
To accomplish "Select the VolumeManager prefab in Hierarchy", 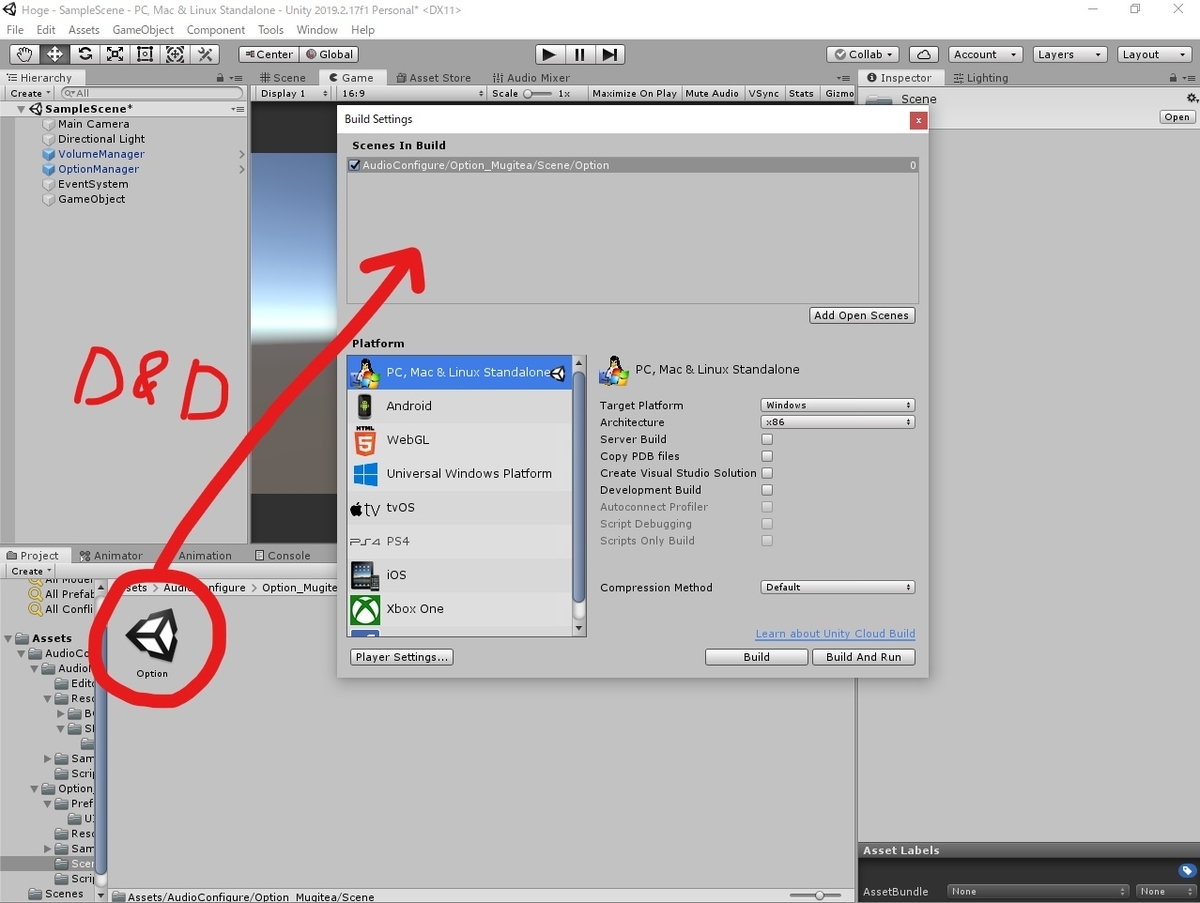I will [101, 154].
